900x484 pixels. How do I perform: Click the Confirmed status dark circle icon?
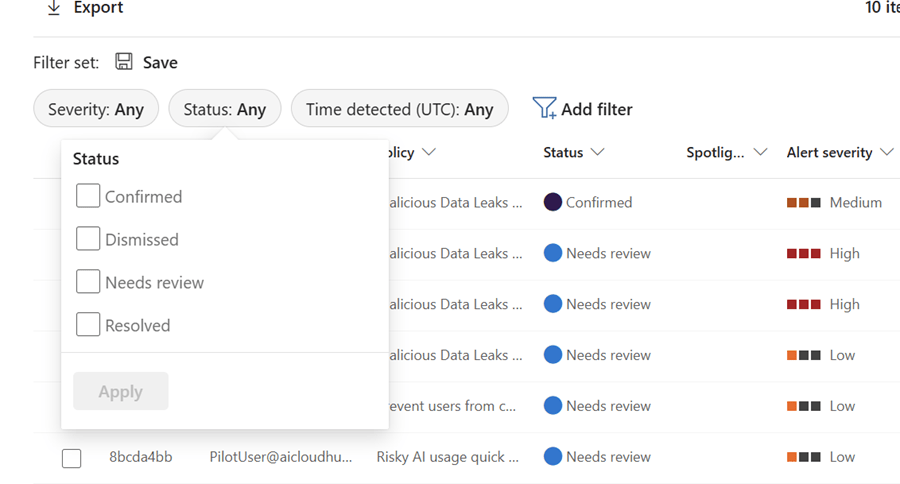click(552, 202)
